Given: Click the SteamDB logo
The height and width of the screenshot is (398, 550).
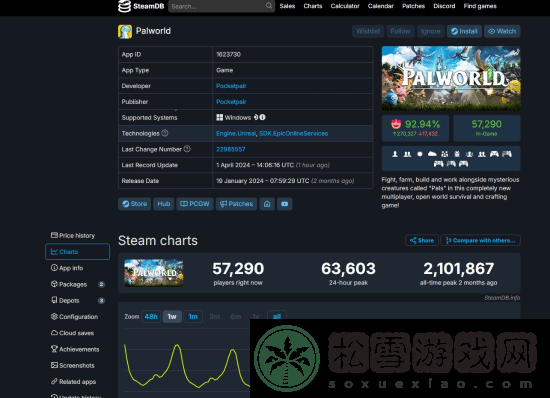Looking at the screenshot, I should point(141,6).
